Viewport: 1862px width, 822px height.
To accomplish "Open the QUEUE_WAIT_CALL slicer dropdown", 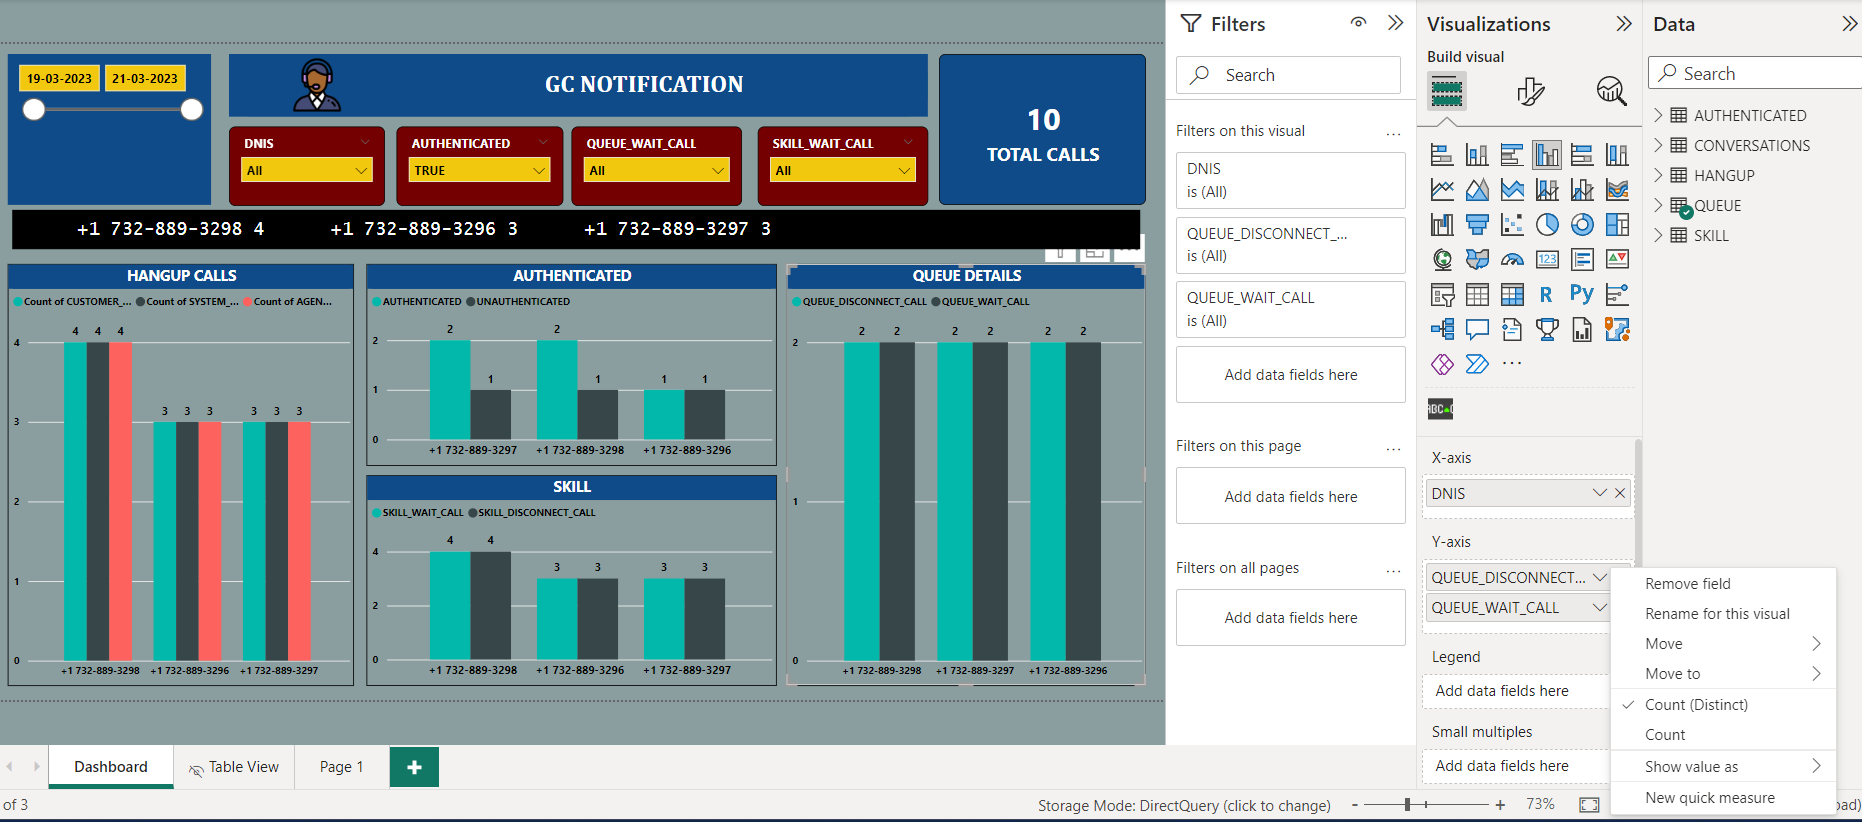I will 657,170.
